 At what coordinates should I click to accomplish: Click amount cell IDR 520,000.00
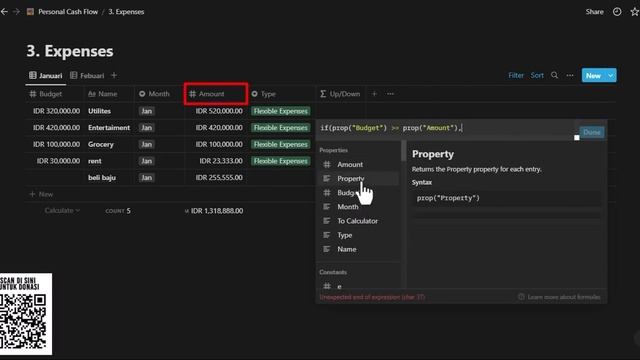(x=219, y=111)
